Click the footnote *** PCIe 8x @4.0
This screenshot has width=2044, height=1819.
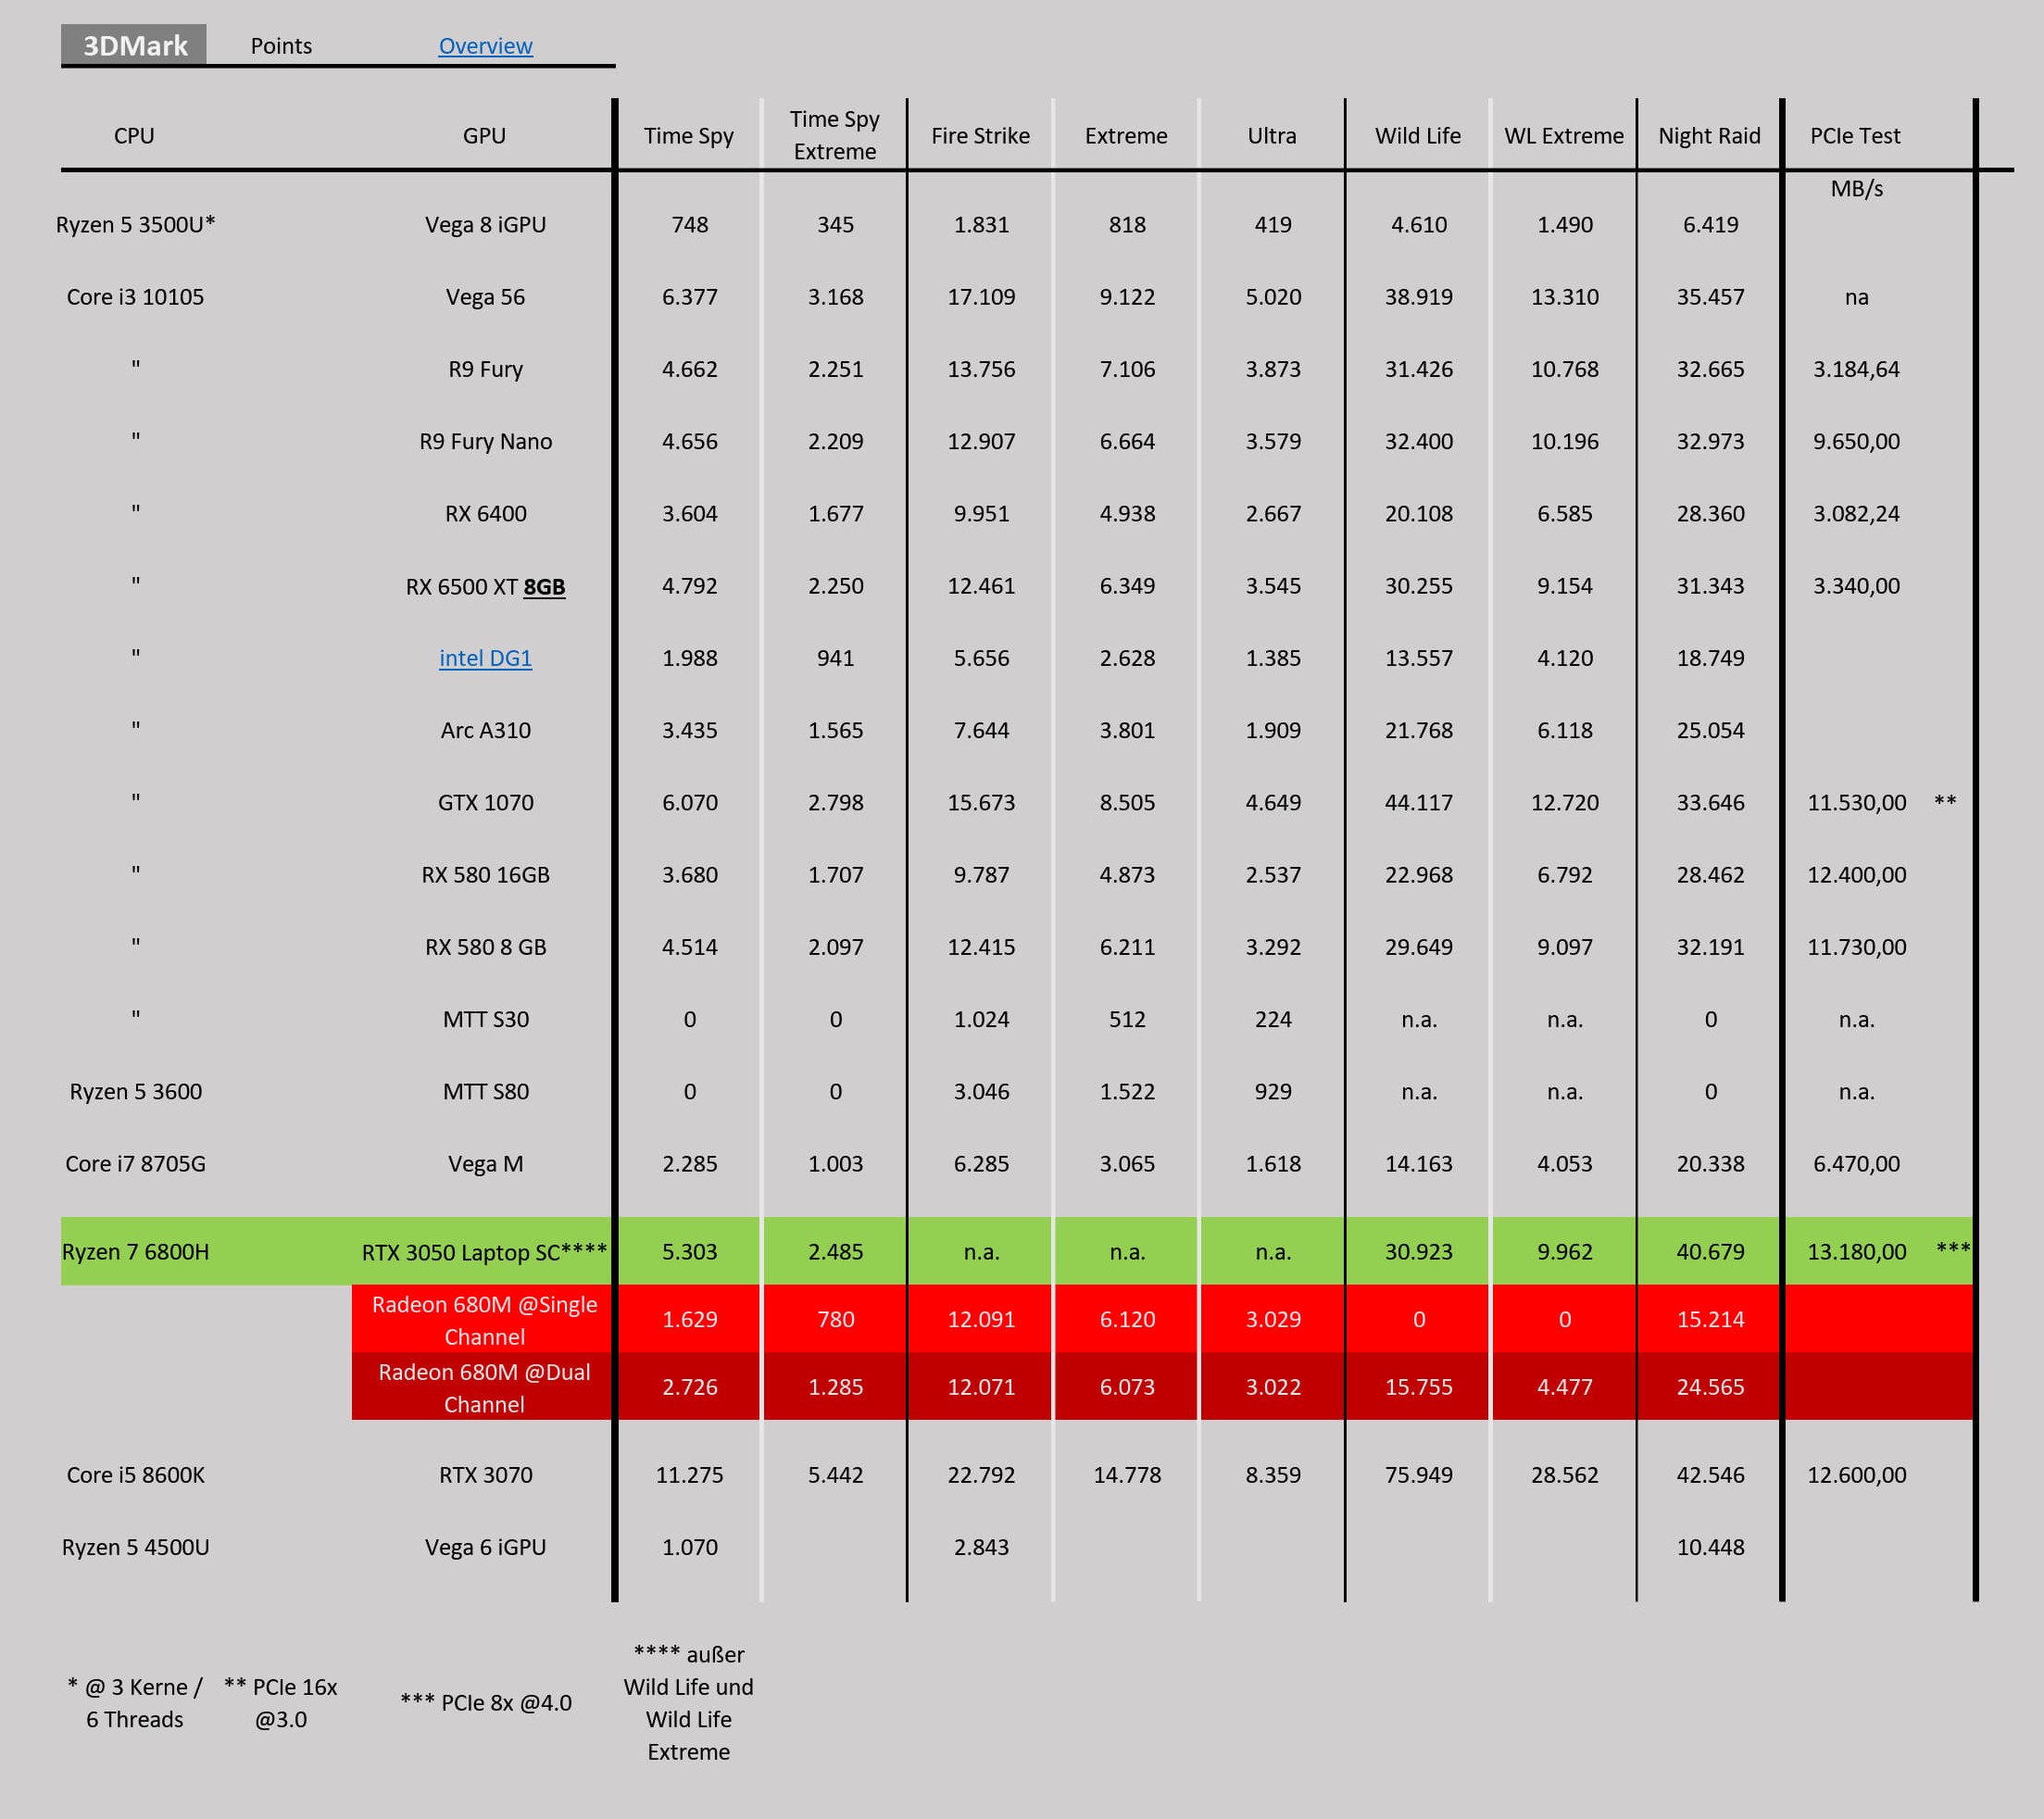[486, 1702]
